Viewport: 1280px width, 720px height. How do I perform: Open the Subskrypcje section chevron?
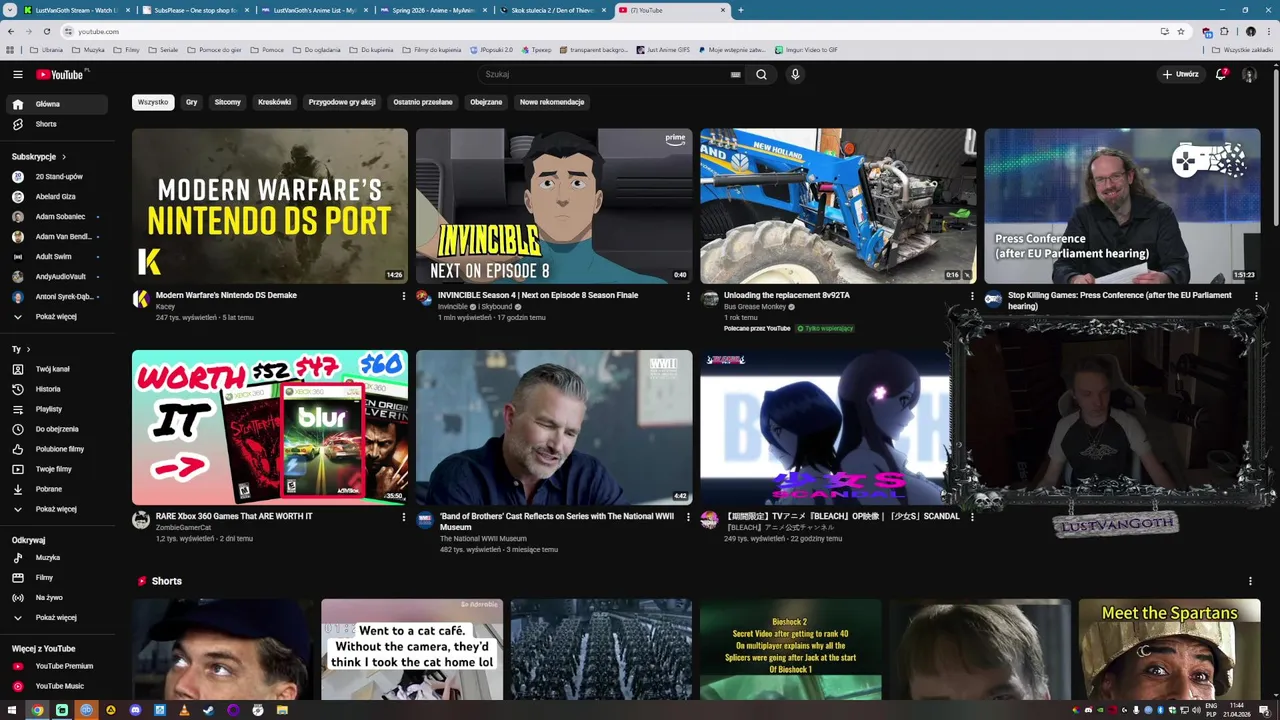64,157
